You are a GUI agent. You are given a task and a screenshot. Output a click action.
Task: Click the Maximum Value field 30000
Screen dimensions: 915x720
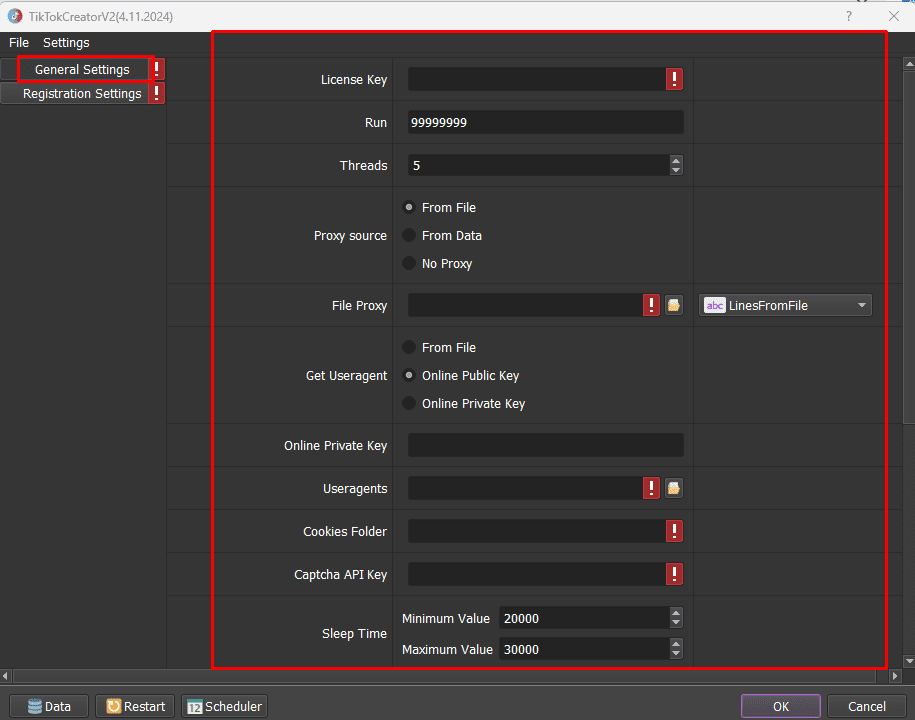click(x=585, y=649)
